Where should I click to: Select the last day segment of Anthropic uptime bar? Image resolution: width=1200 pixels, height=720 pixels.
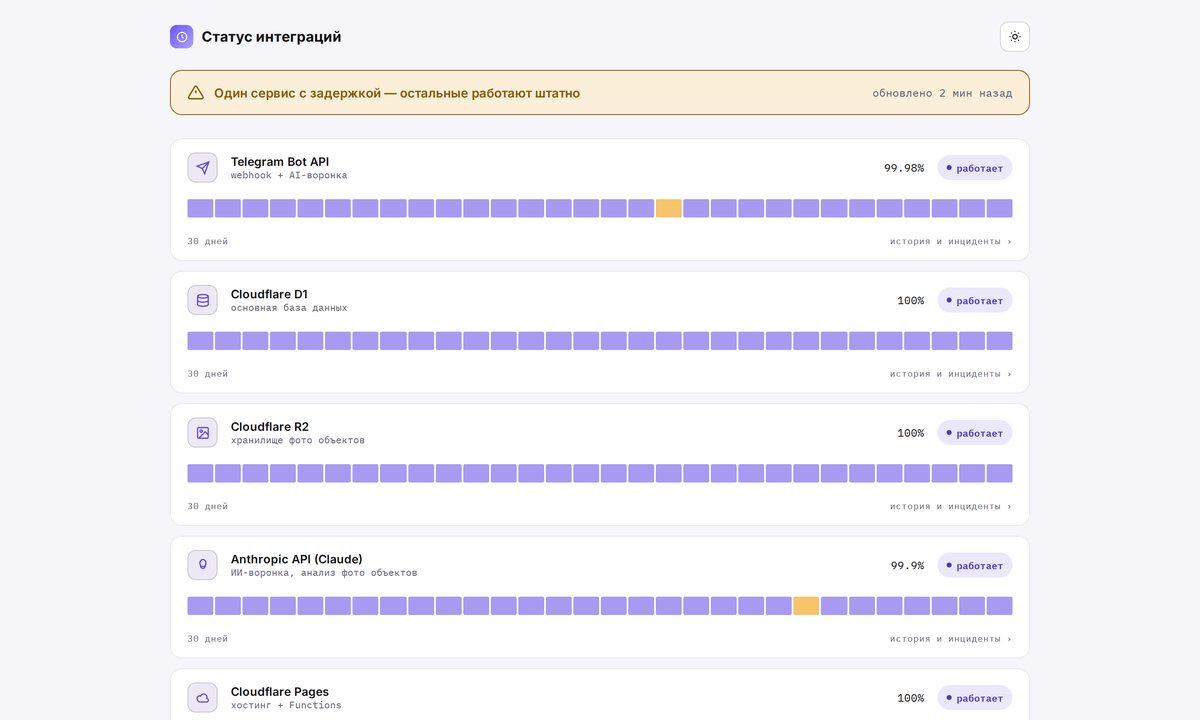1000,606
